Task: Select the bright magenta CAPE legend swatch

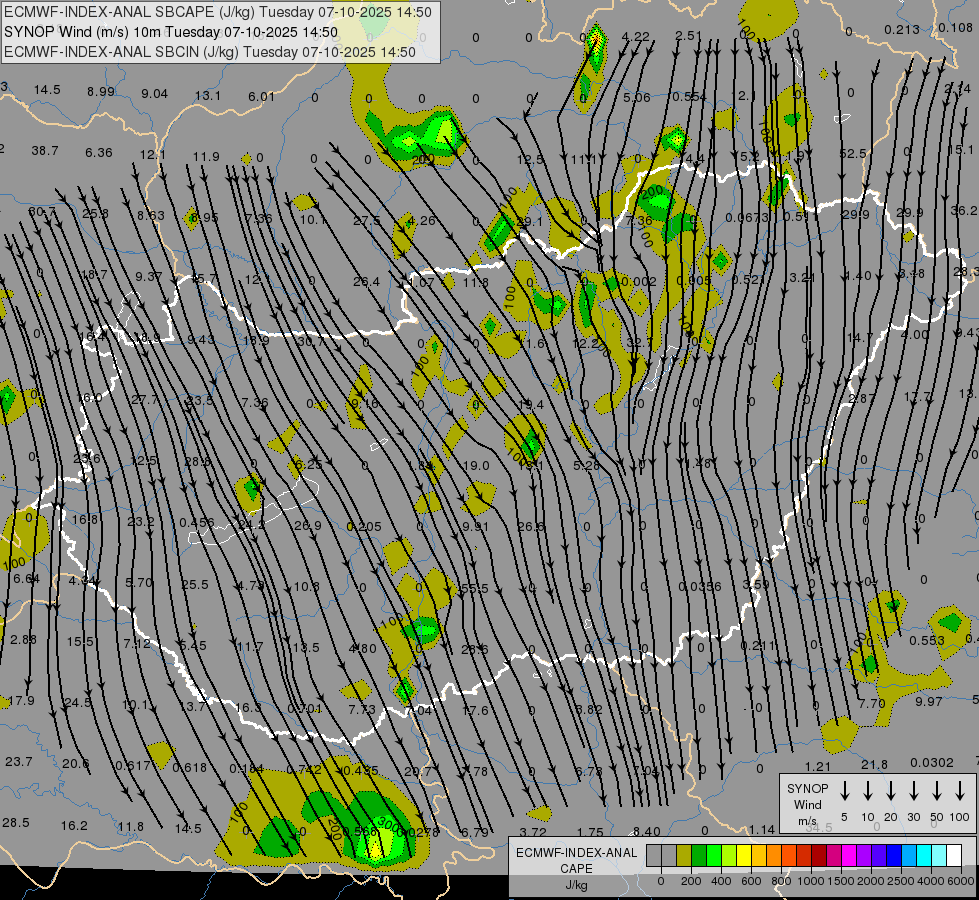Action: (849, 855)
